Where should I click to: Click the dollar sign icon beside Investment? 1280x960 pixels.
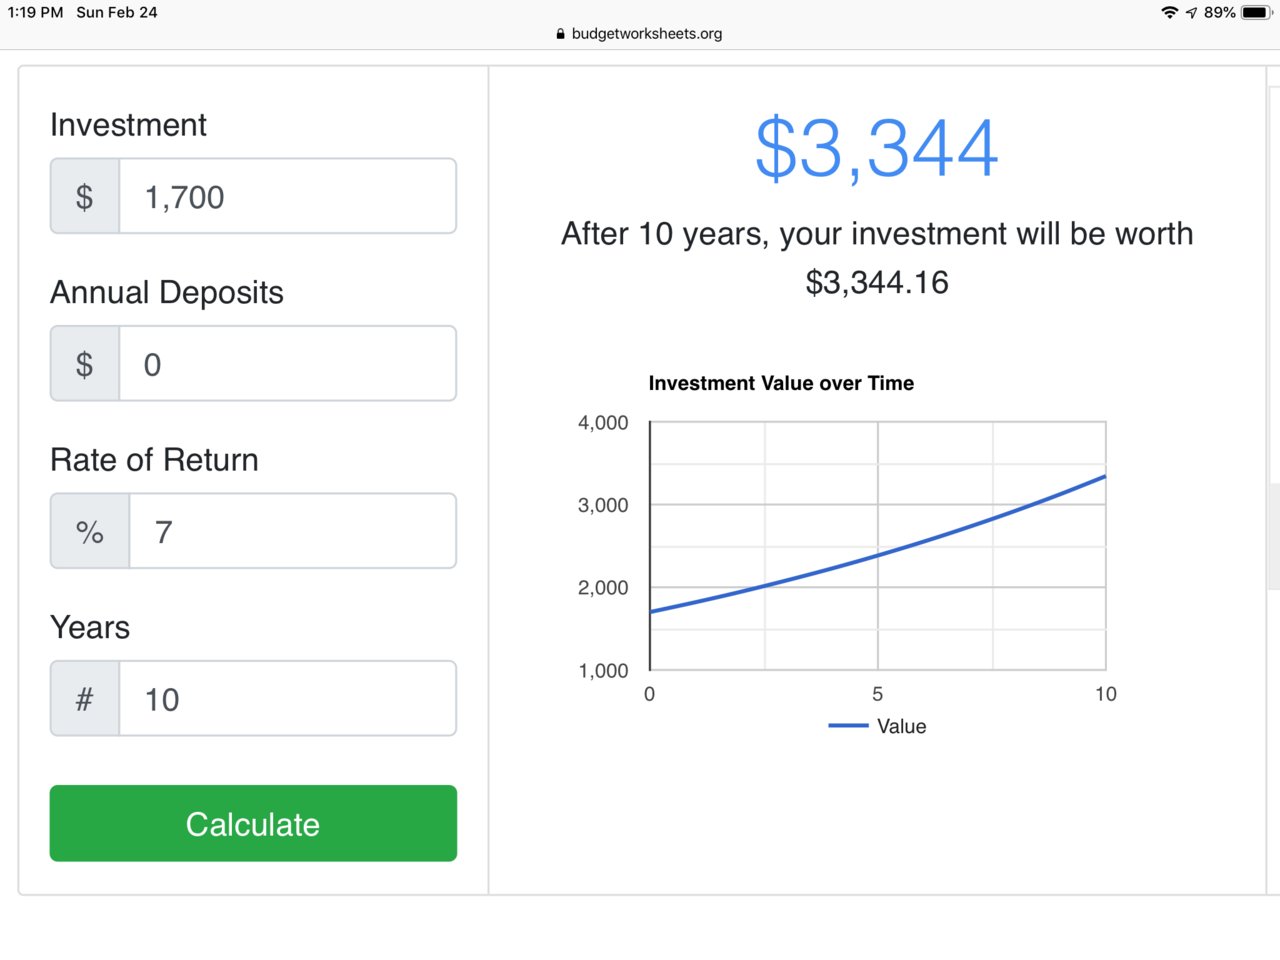point(85,197)
